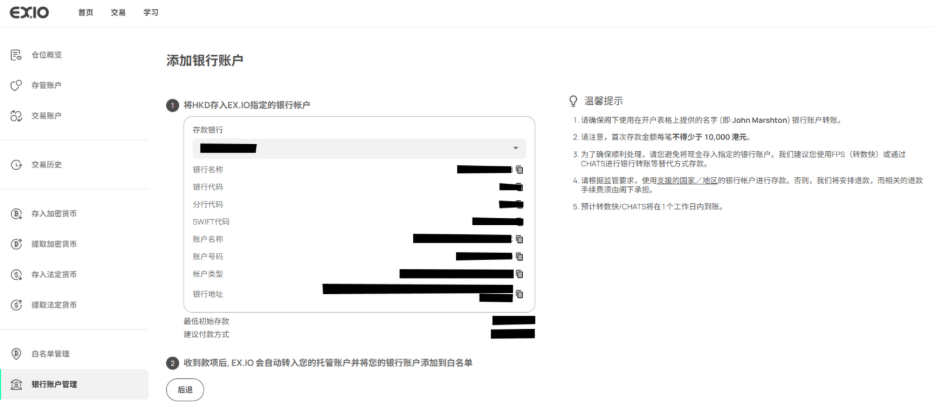The height and width of the screenshot is (417, 936).
Task: Copy the bank code (银行代码) value
Action: click(x=519, y=187)
